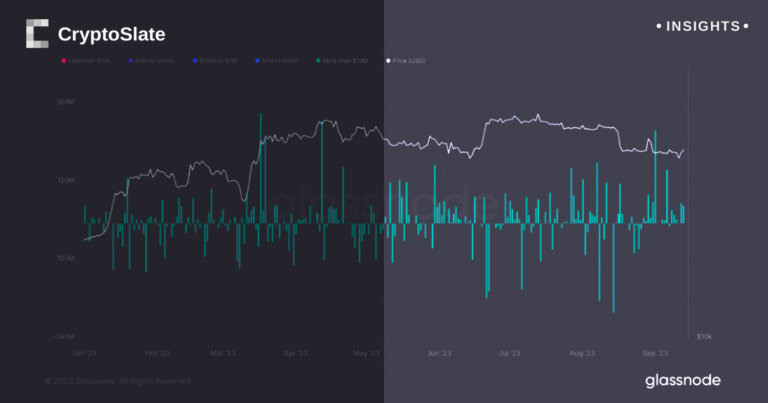Click the white 'Price [USD]' legend dot
Screen dimensions: 768x403
click(388, 61)
